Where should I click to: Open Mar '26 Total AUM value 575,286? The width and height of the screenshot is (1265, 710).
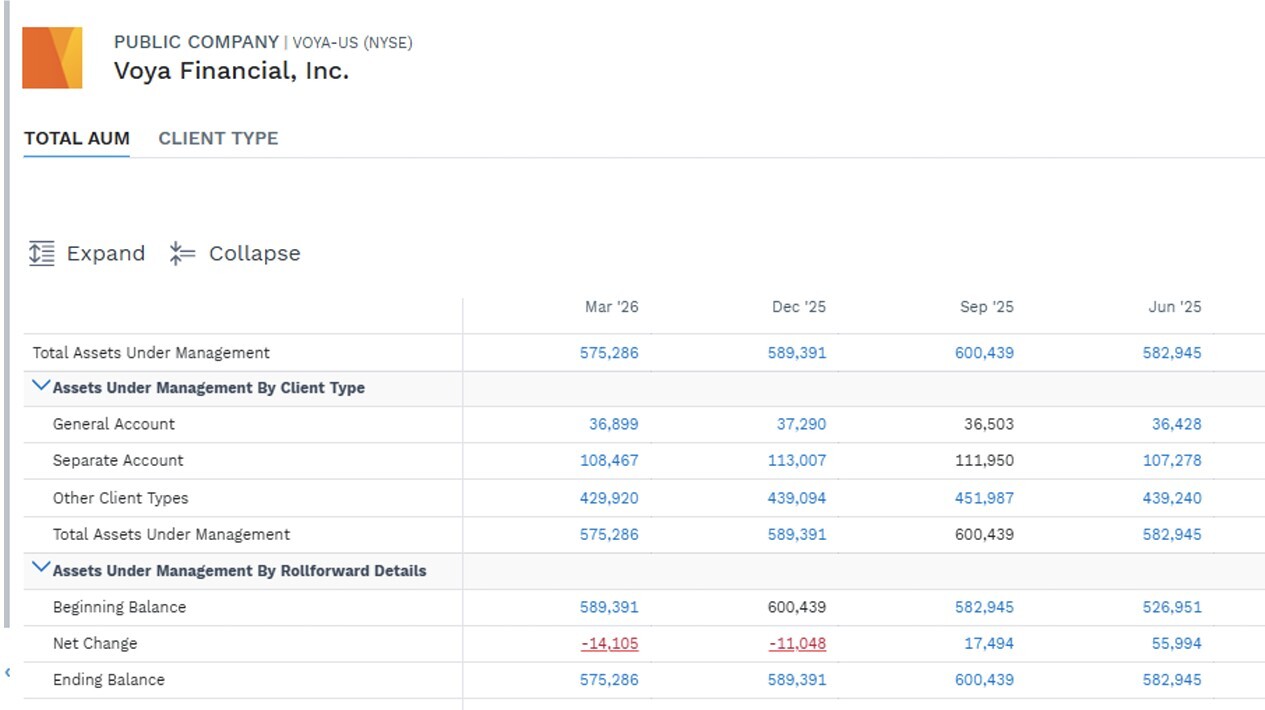click(x=609, y=353)
